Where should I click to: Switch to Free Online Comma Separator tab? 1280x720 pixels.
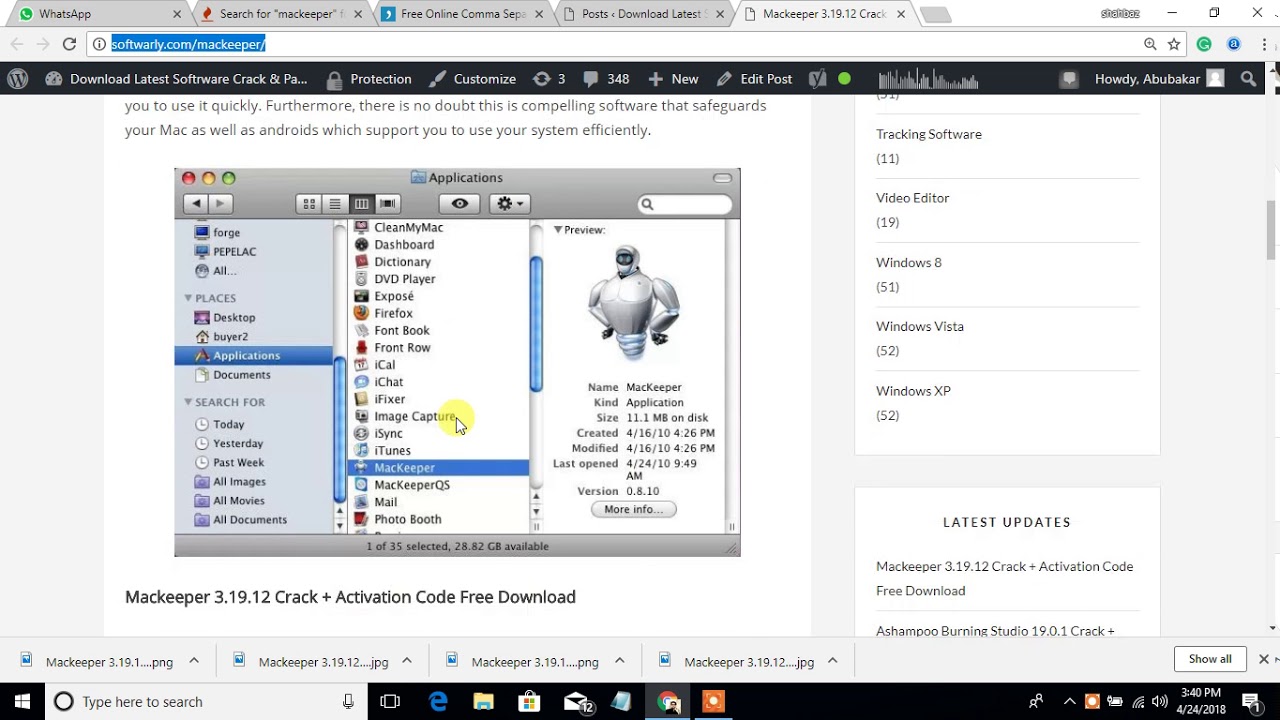463,14
